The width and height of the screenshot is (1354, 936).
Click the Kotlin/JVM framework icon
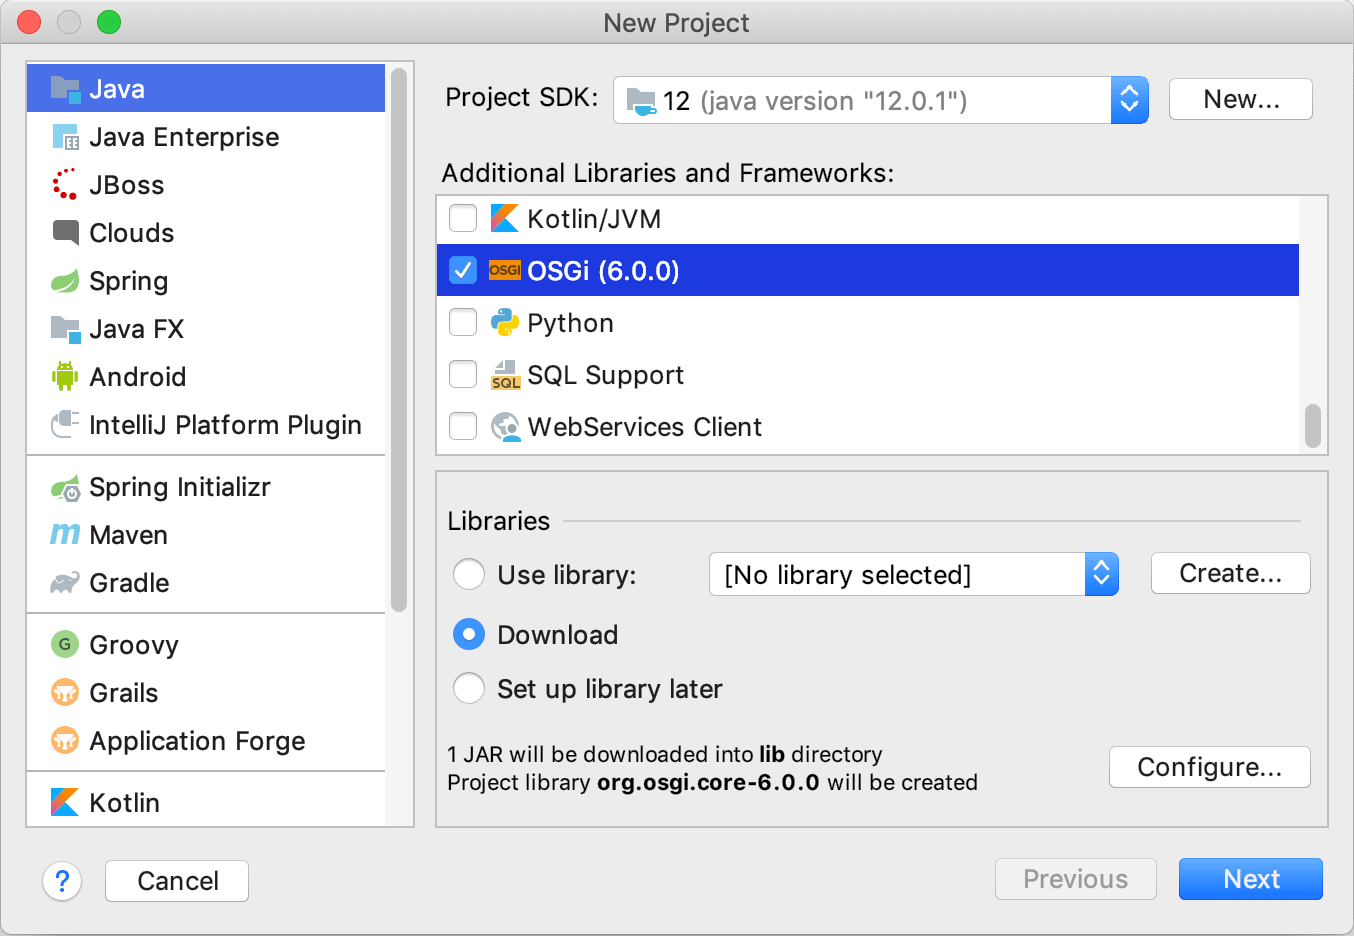505,218
